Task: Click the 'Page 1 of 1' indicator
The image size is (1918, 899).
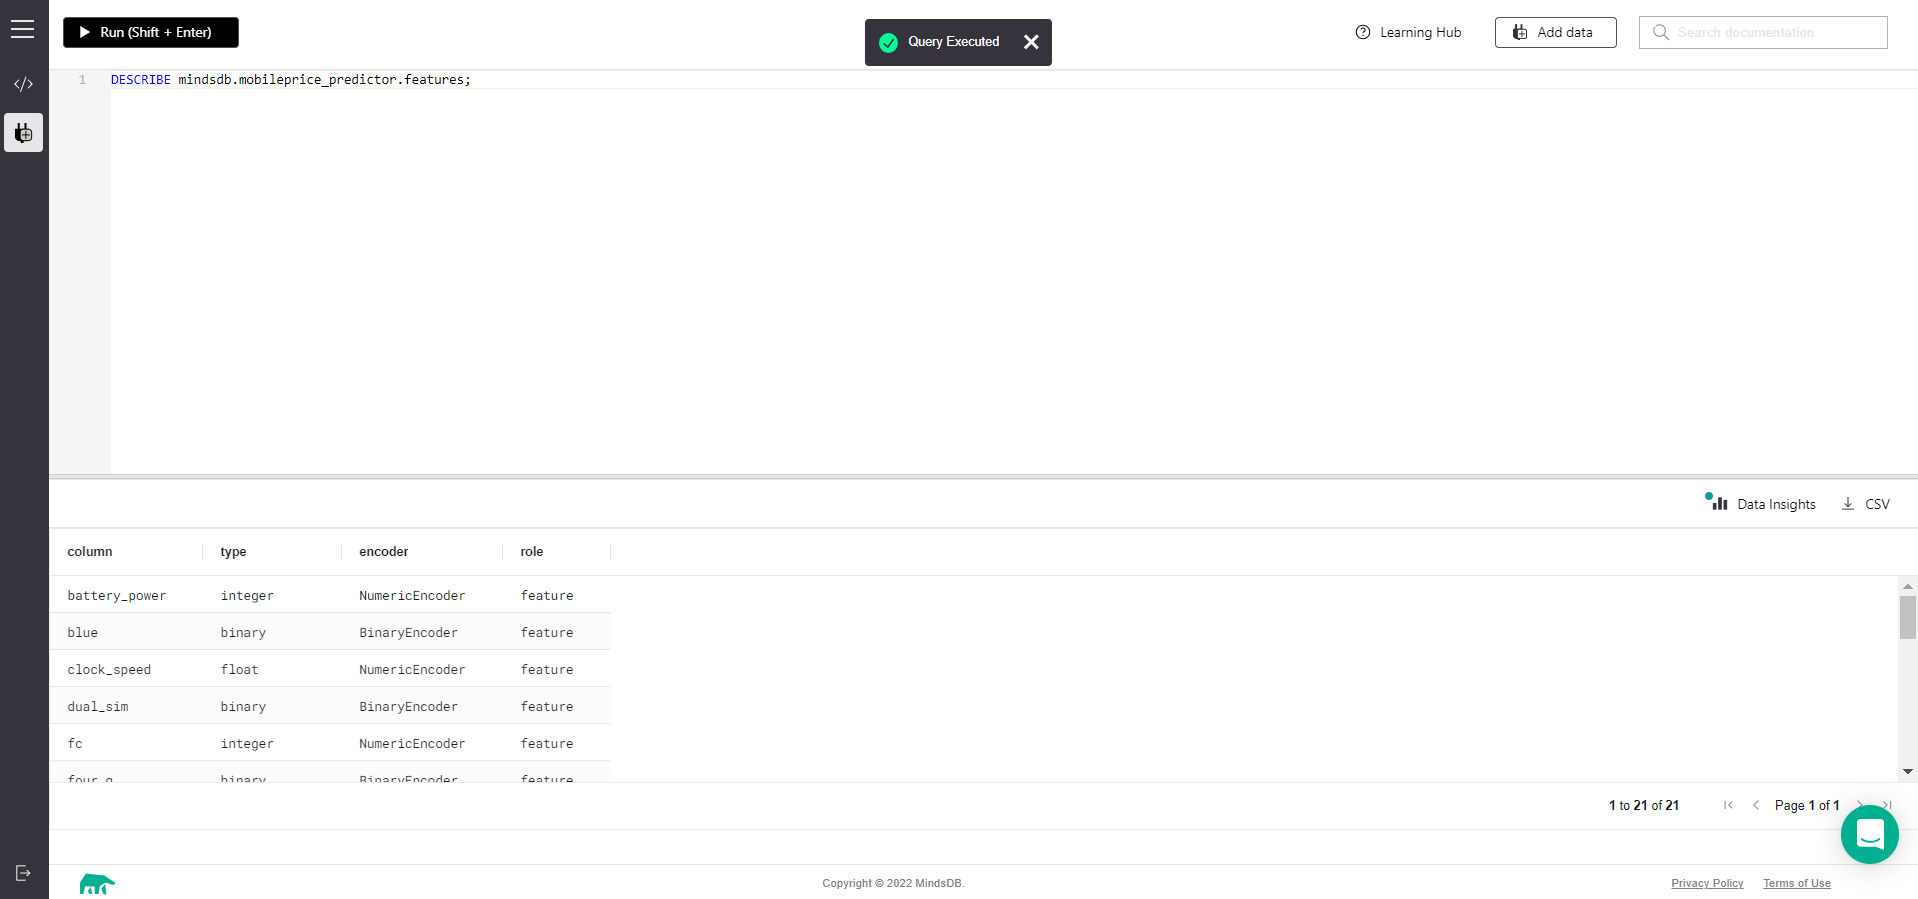Action: (x=1807, y=805)
